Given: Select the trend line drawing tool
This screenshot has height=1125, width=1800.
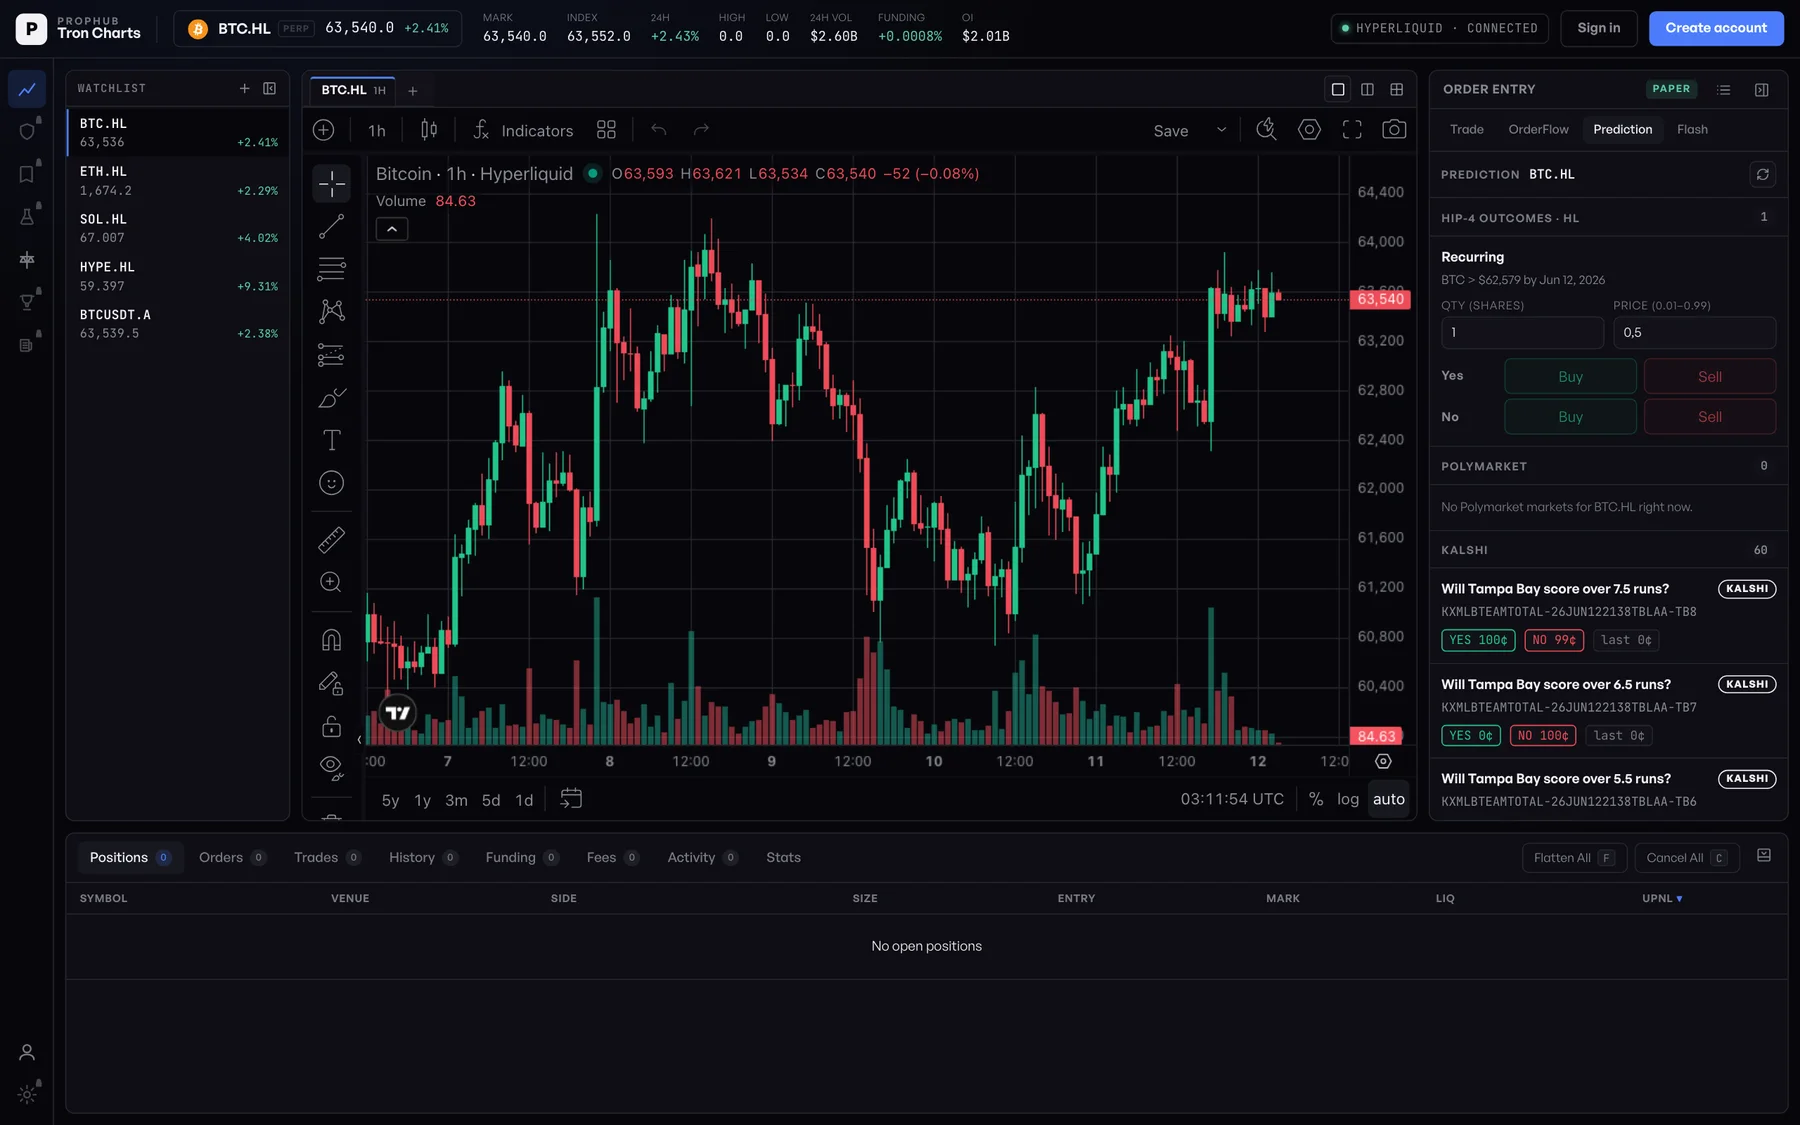Looking at the screenshot, I should [x=331, y=226].
